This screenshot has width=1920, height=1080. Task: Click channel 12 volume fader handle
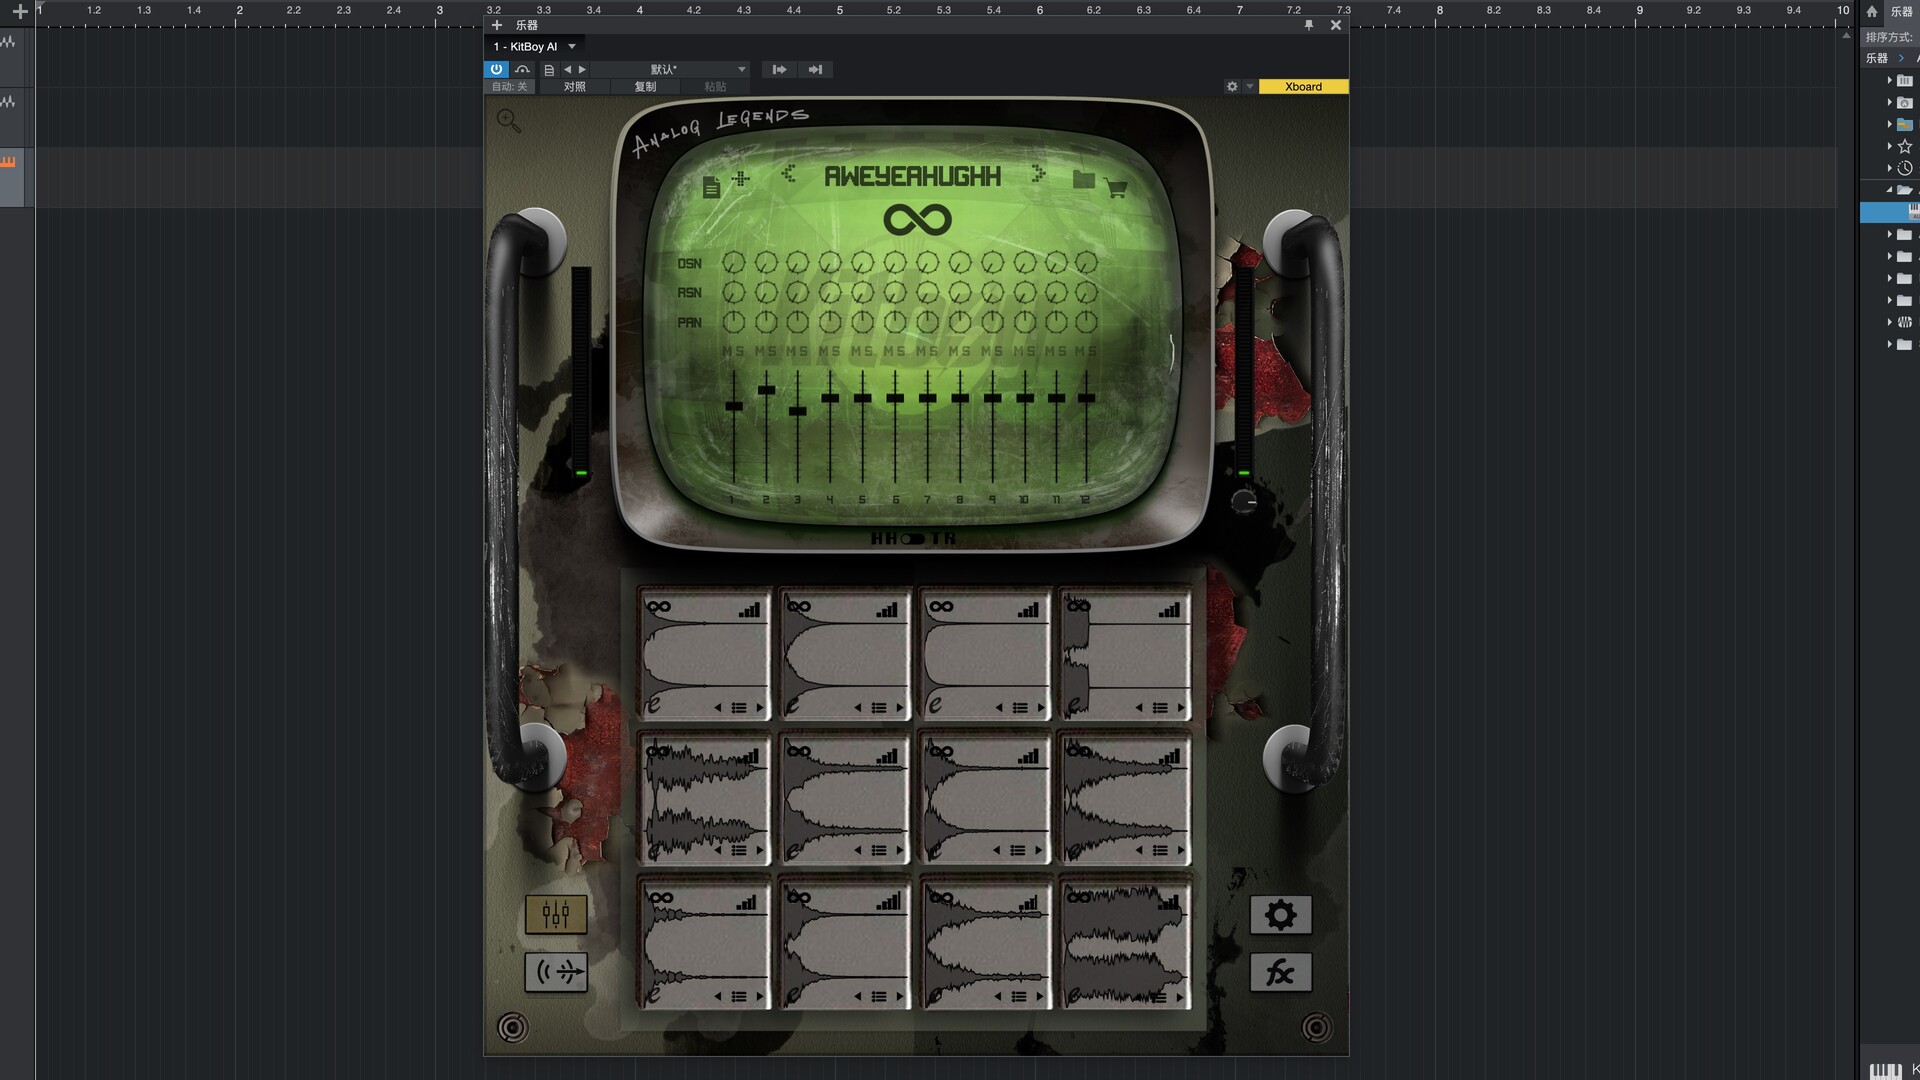1086,398
